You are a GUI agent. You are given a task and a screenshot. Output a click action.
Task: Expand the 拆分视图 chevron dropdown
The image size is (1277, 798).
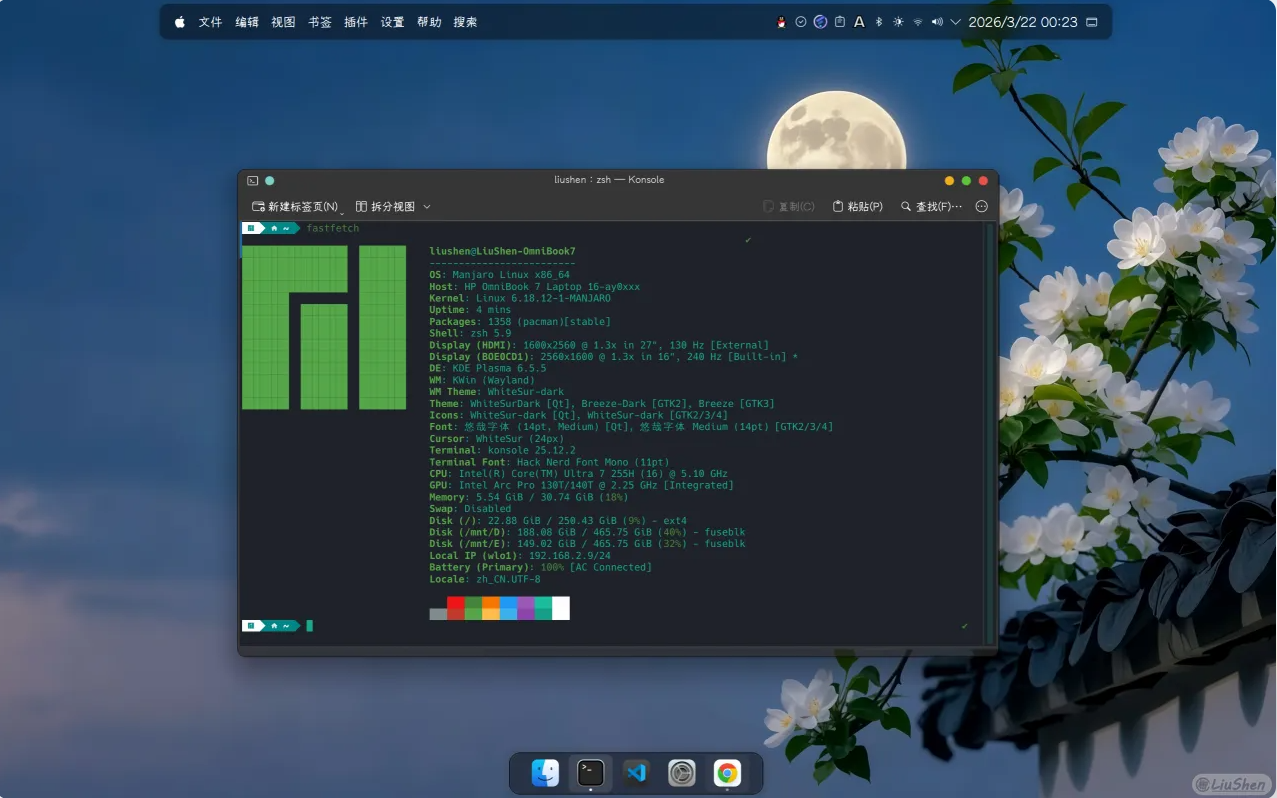[x=427, y=207]
